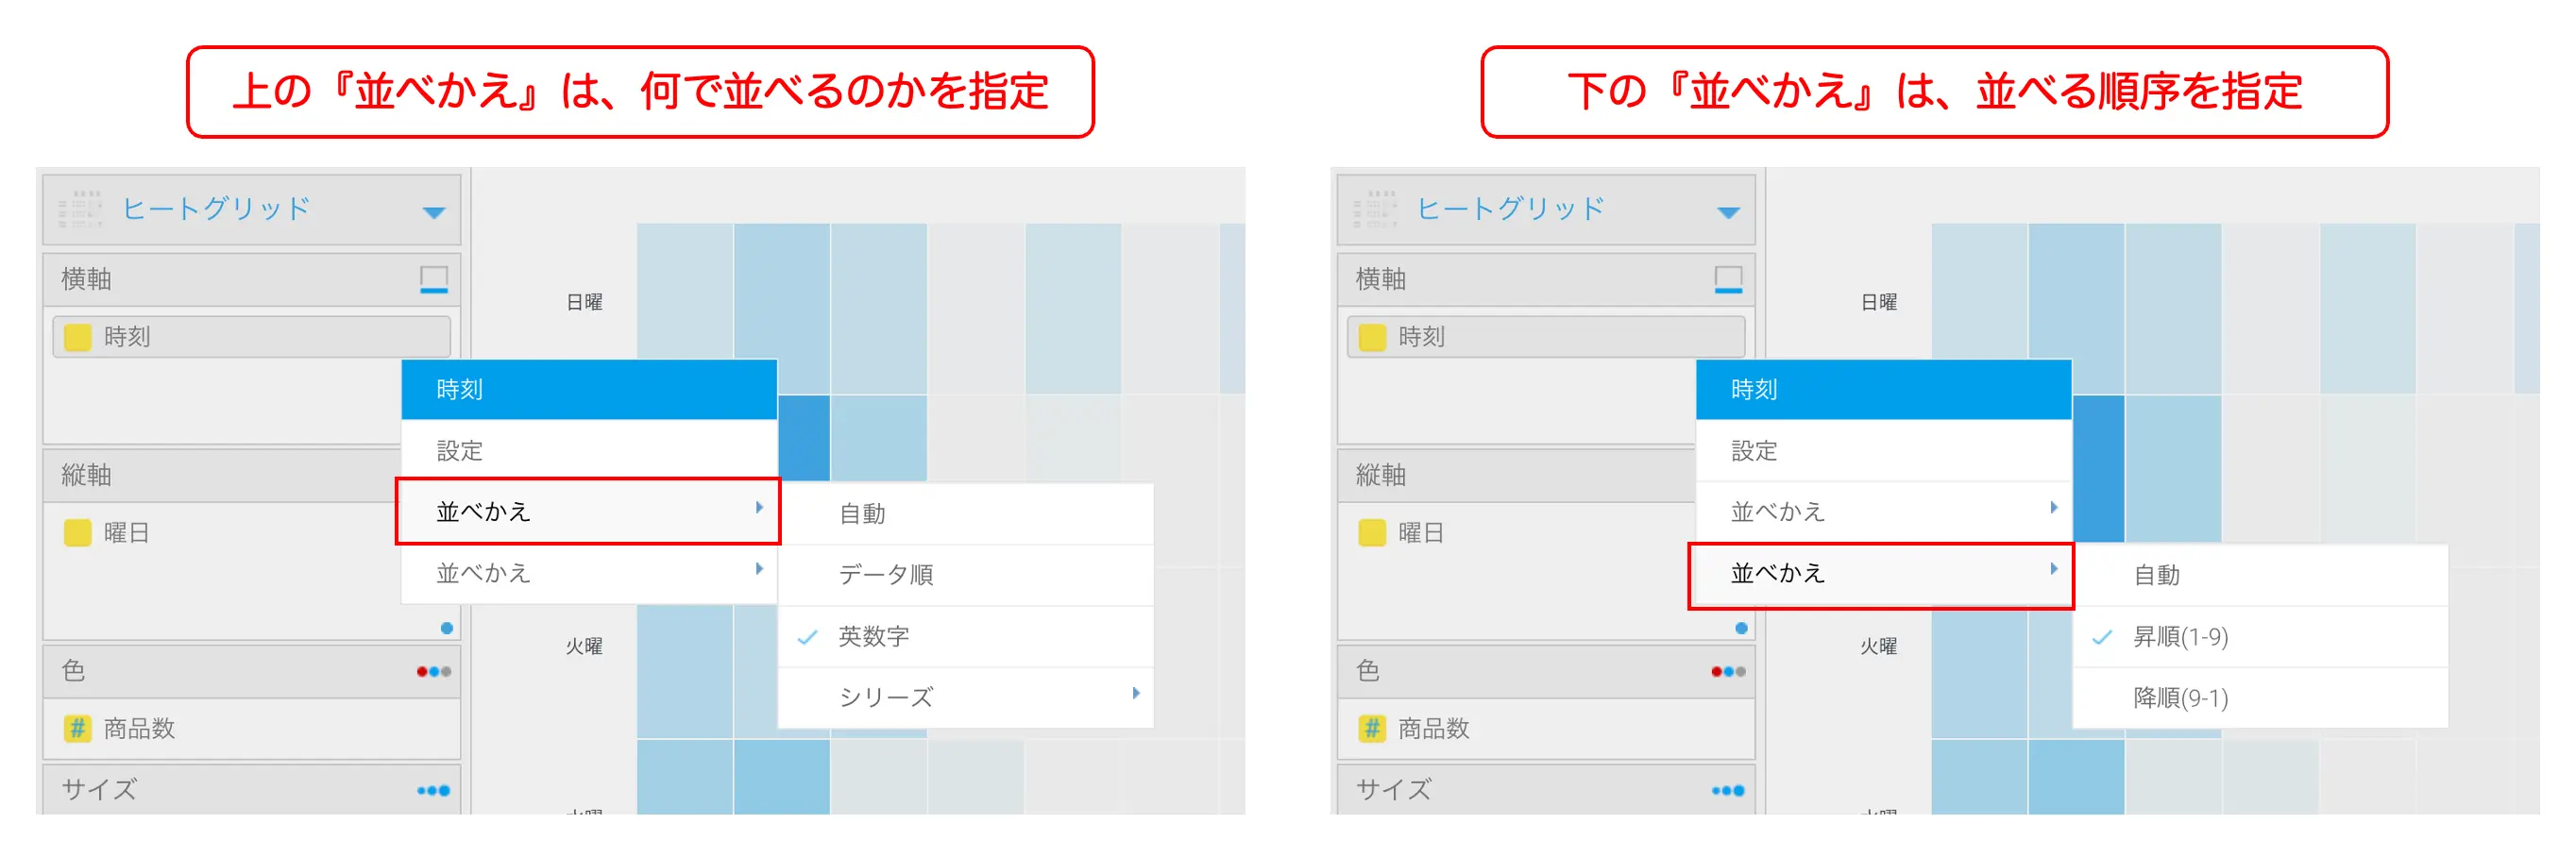Click the 時刻 field chip under 横軸 in right screenshot
Viewport: 2576px width, 857px height.
point(1545,337)
